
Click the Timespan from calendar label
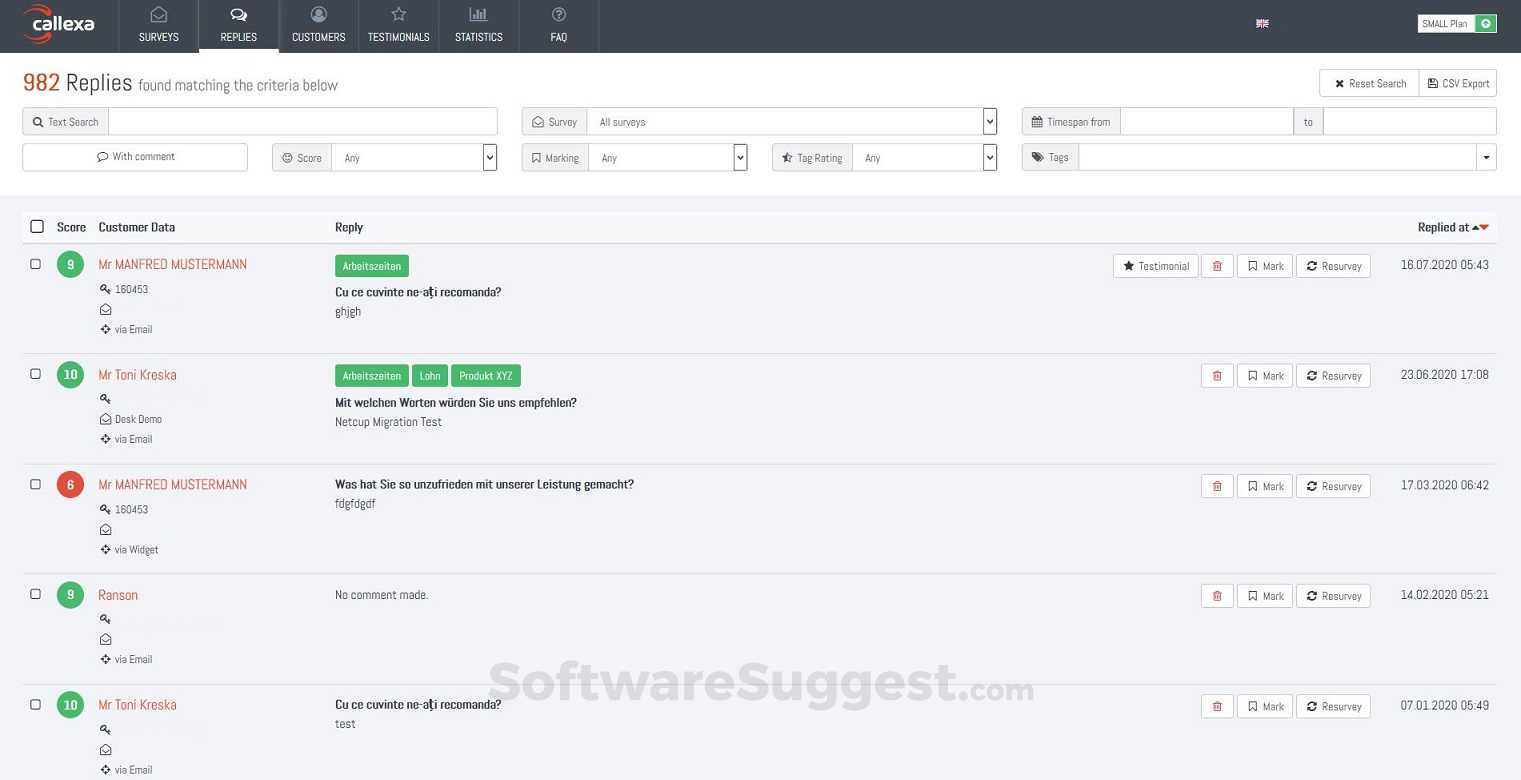pyautogui.click(x=1071, y=122)
